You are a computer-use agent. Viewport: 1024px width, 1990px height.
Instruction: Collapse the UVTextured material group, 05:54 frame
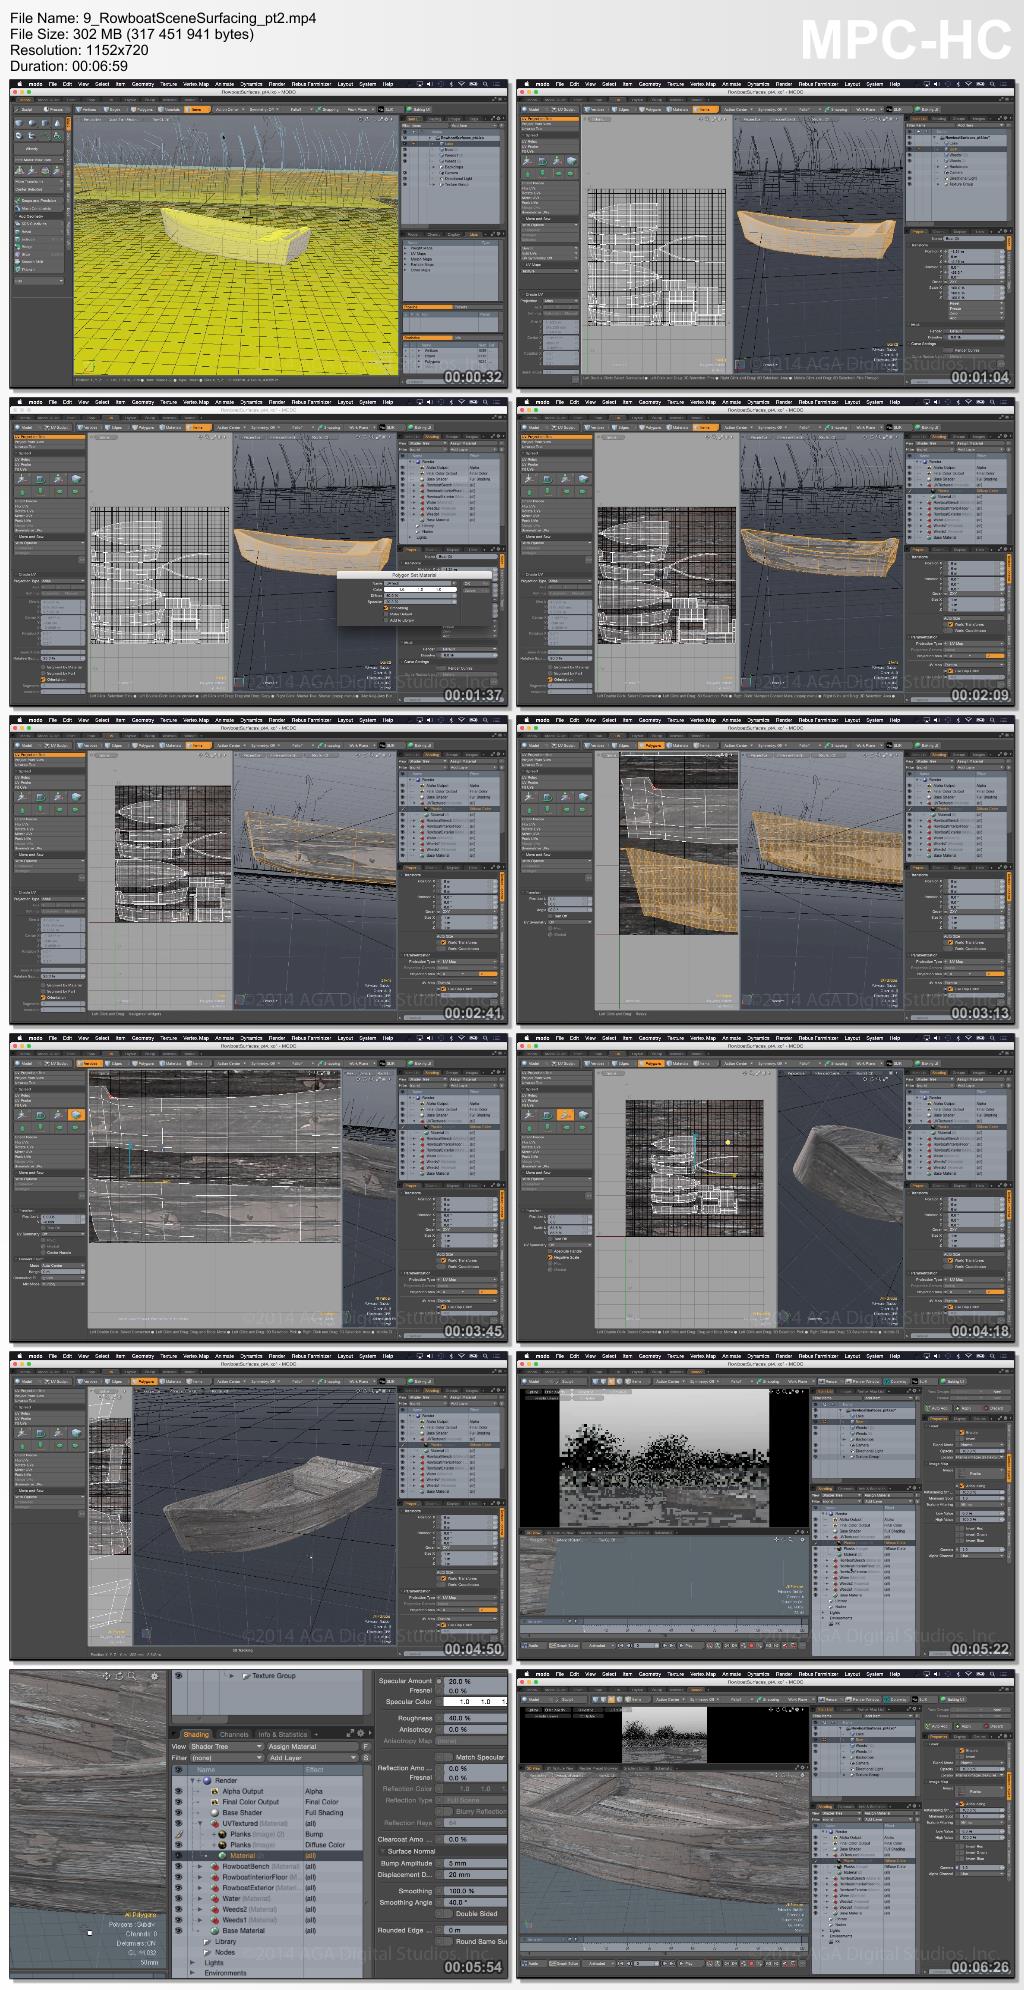tap(200, 1823)
